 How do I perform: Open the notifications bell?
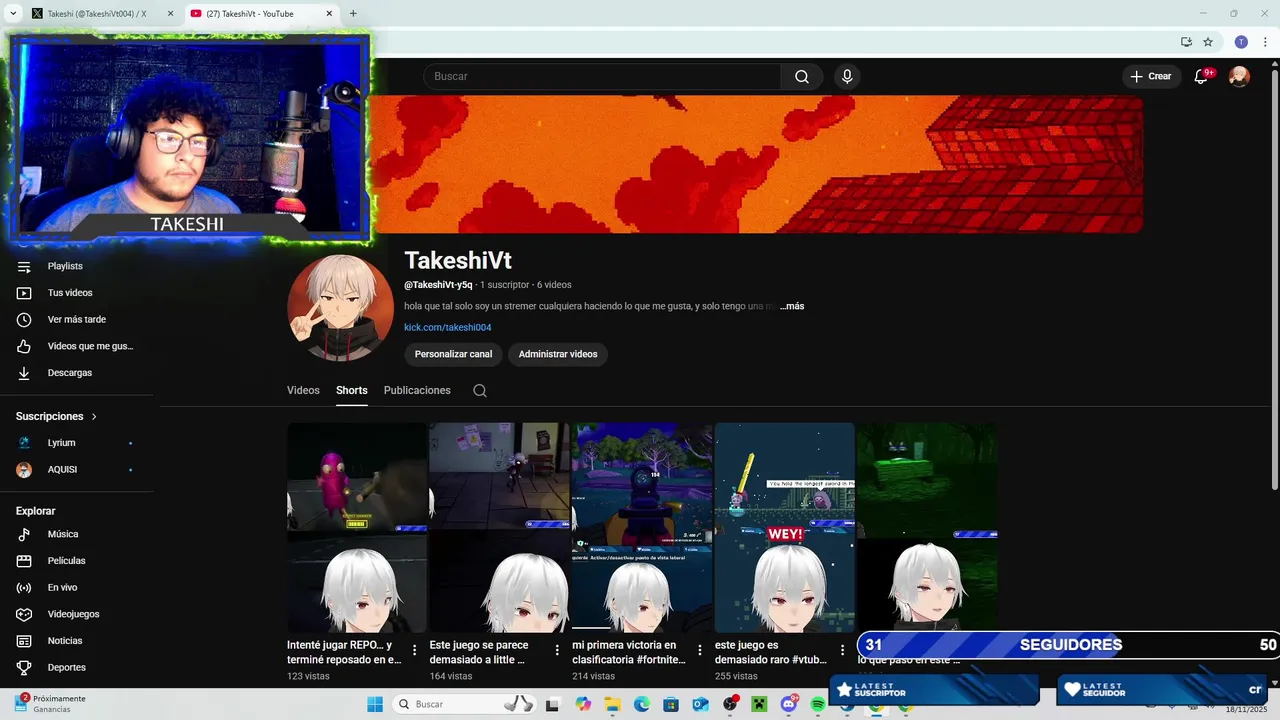1202,77
